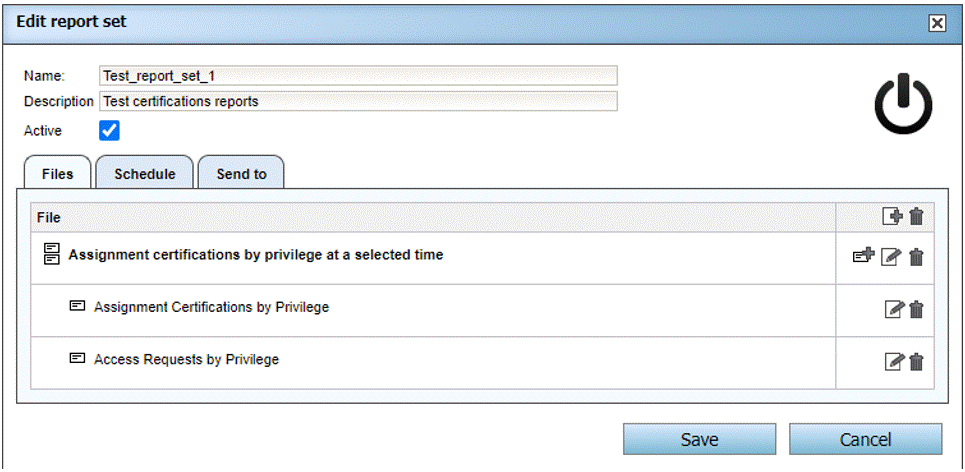This screenshot has width=965, height=472.
Task: Delete the Access Requests by Privilege report
Action: (x=916, y=362)
